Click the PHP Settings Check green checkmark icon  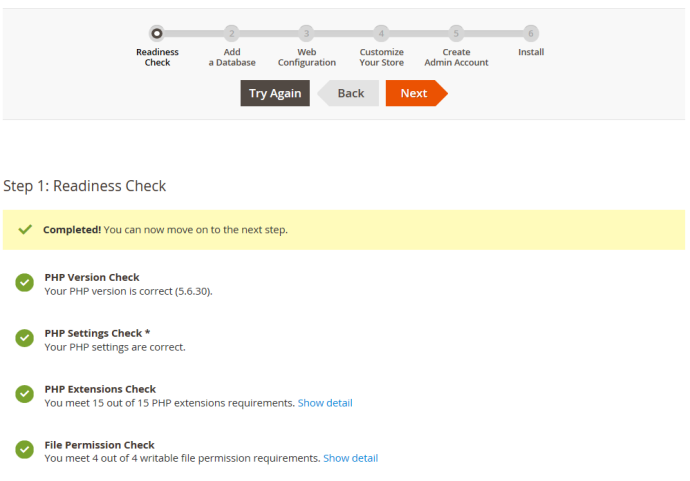(x=25, y=339)
